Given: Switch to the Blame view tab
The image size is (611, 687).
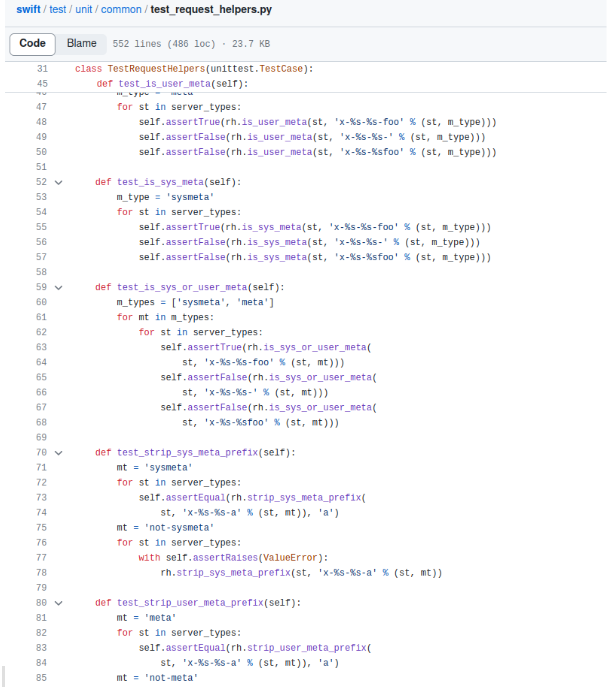Looking at the screenshot, I should pyautogui.click(x=81, y=44).
